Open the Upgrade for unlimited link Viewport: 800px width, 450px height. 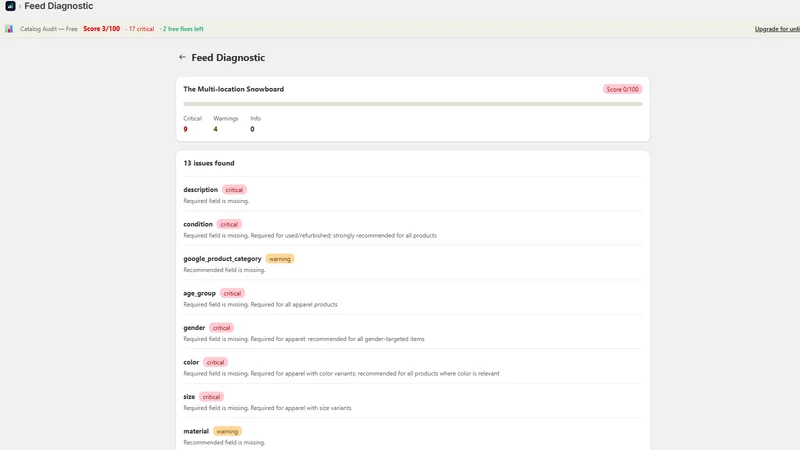click(x=777, y=29)
